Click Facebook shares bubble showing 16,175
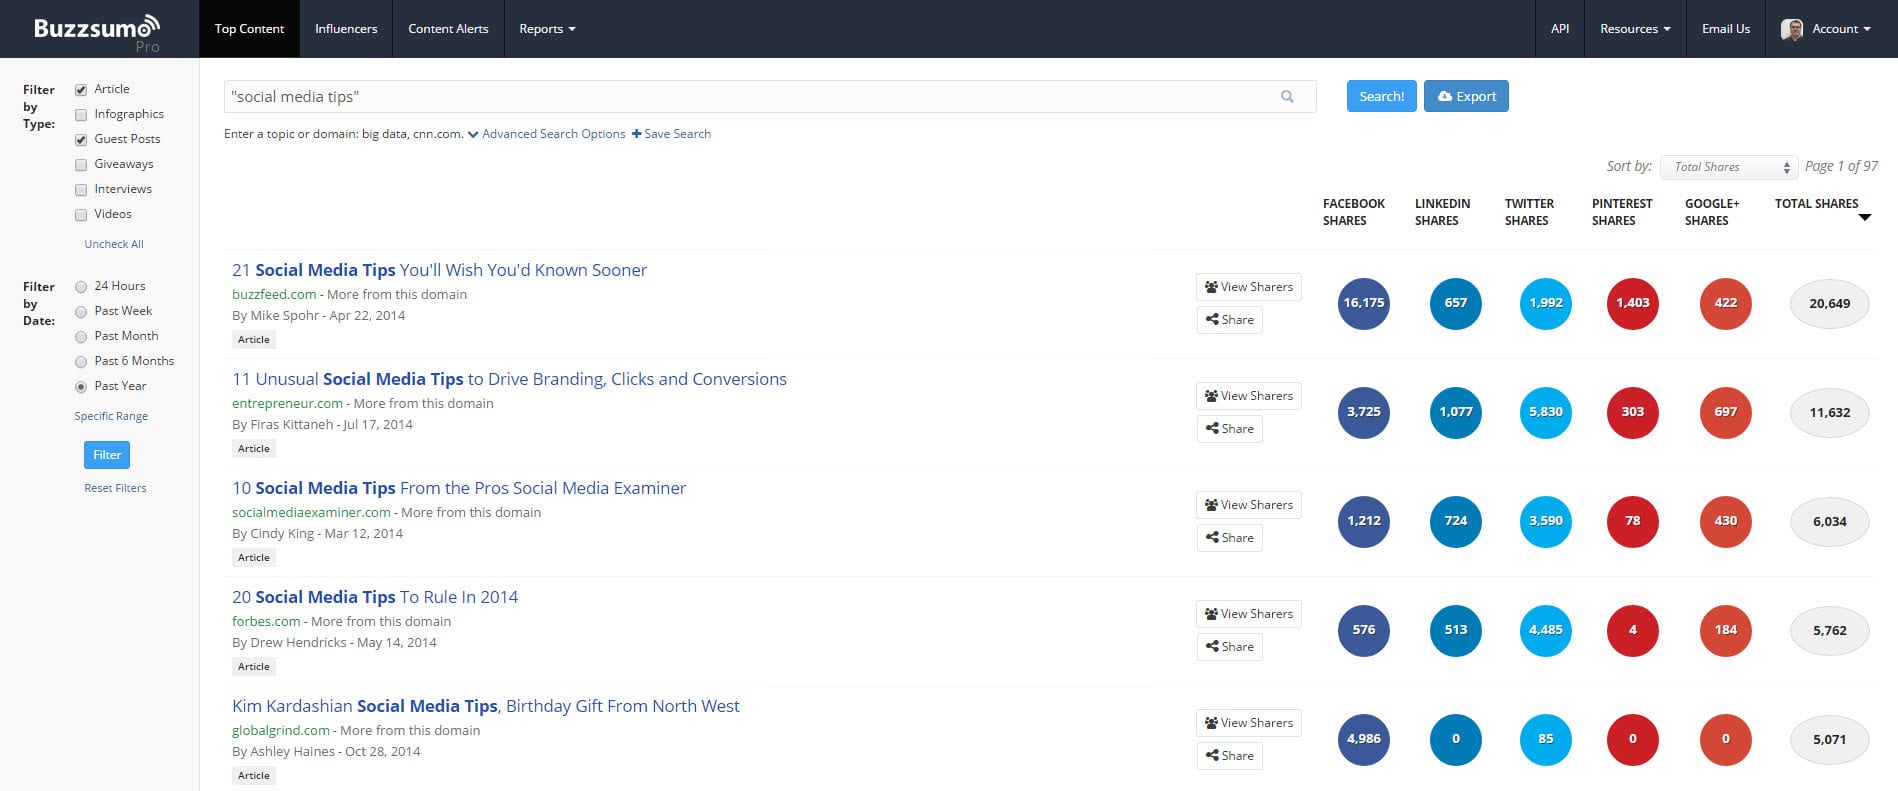Viewport: 1898px width, 791px height. pyautogui.click(x=1363, y=303)
